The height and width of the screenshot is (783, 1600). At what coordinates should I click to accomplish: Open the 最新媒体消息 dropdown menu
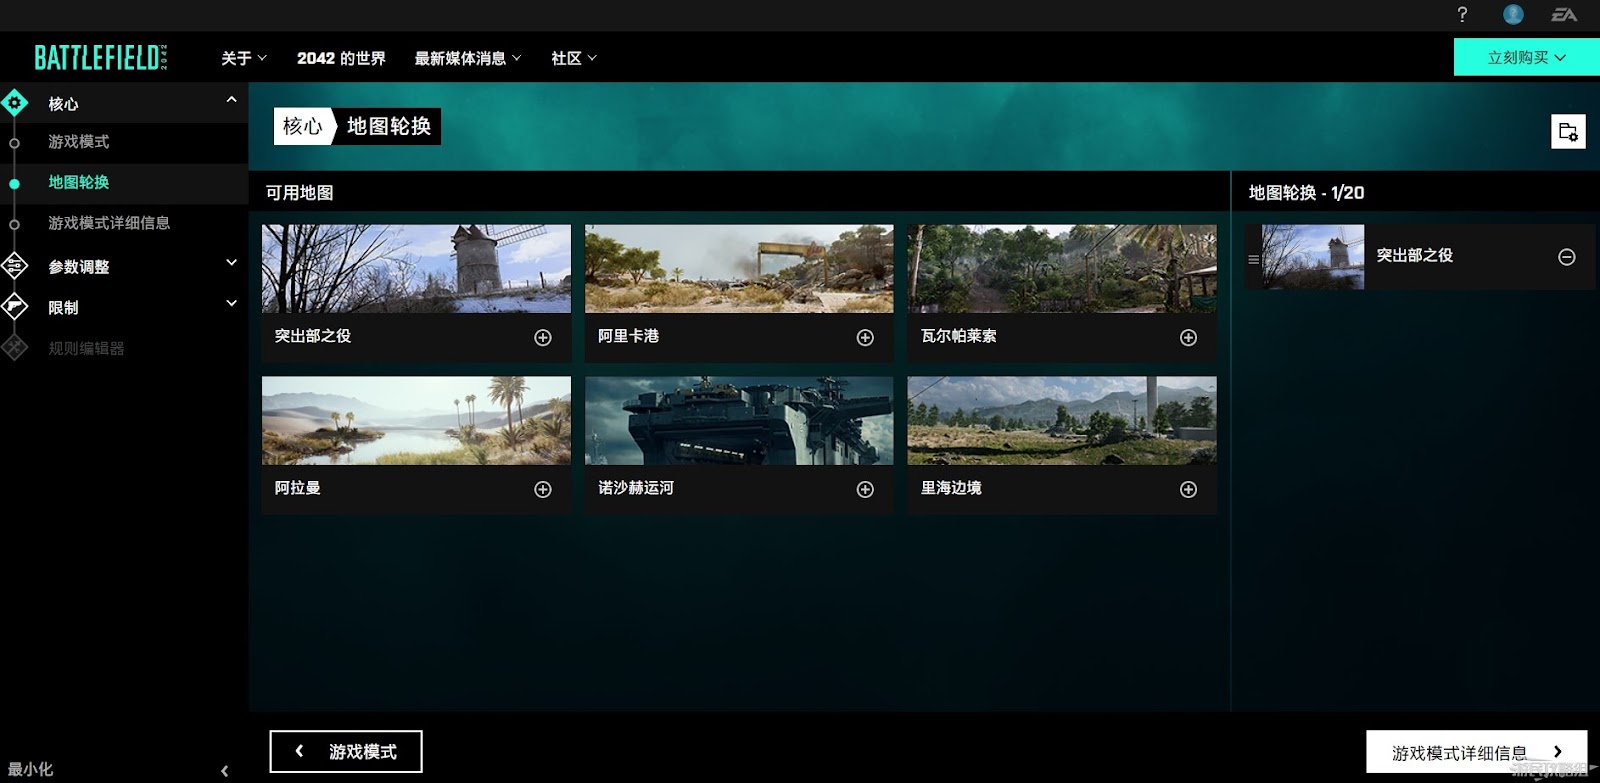point(468,58)
